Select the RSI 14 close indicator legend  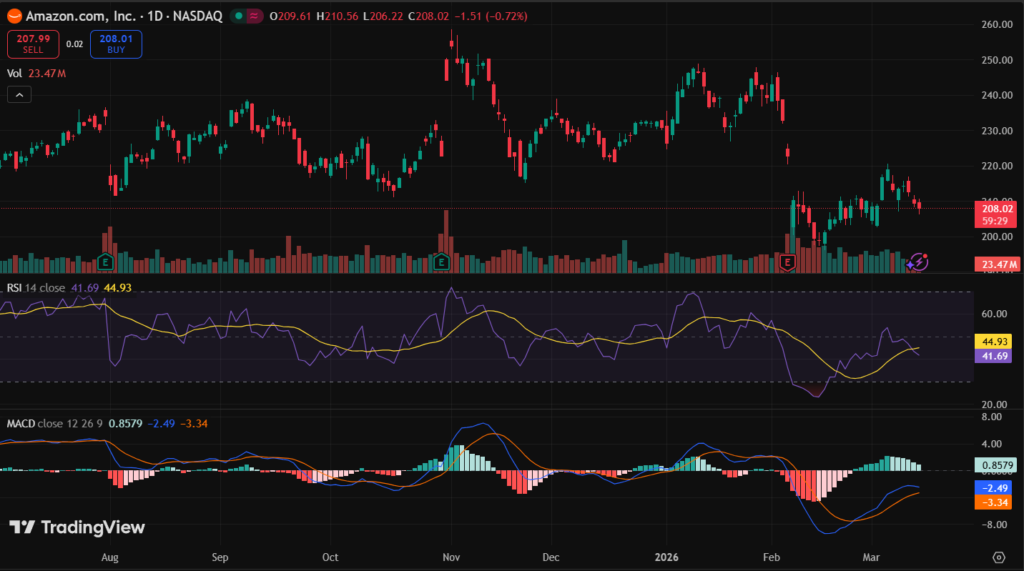coord(35,288)
